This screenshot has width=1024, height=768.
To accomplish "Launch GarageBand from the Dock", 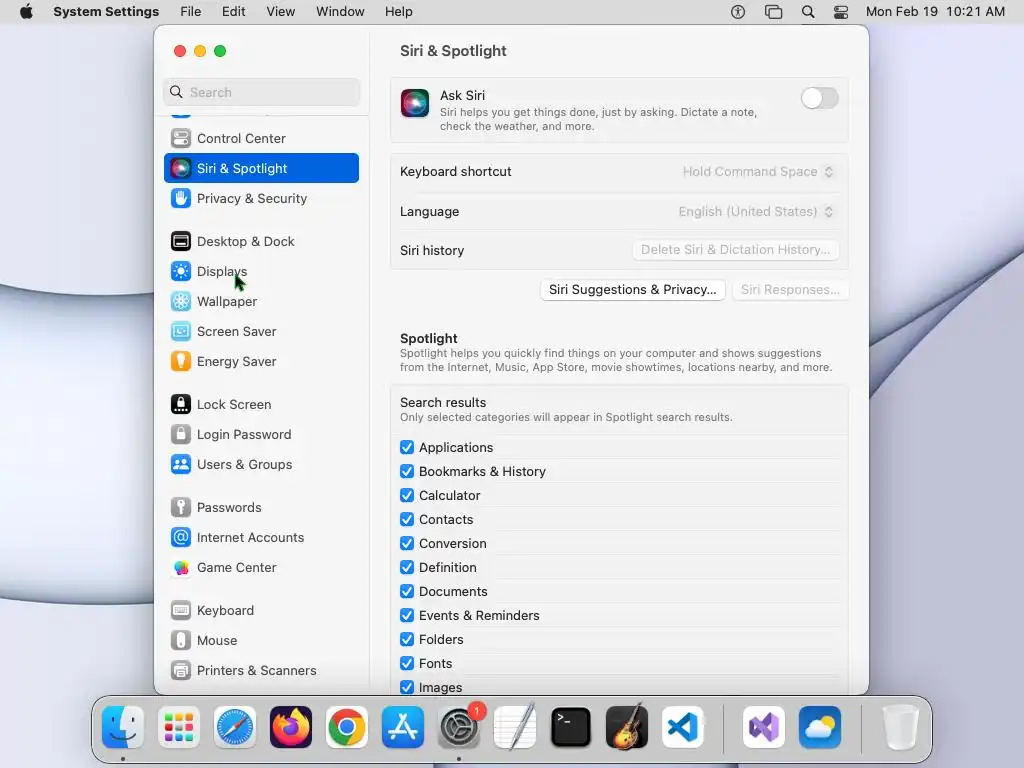I will click(627, 728).
